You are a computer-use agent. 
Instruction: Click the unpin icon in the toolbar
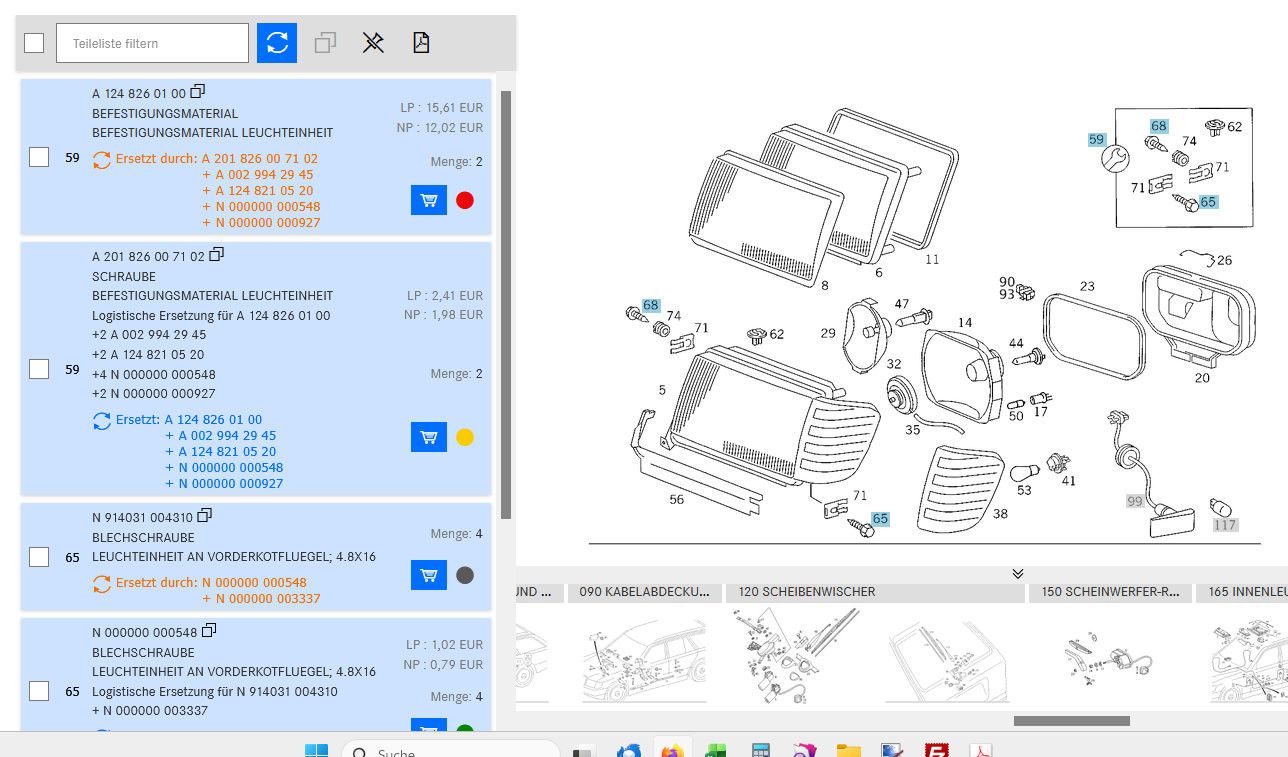pyautogui.click(x=373, y=43)
